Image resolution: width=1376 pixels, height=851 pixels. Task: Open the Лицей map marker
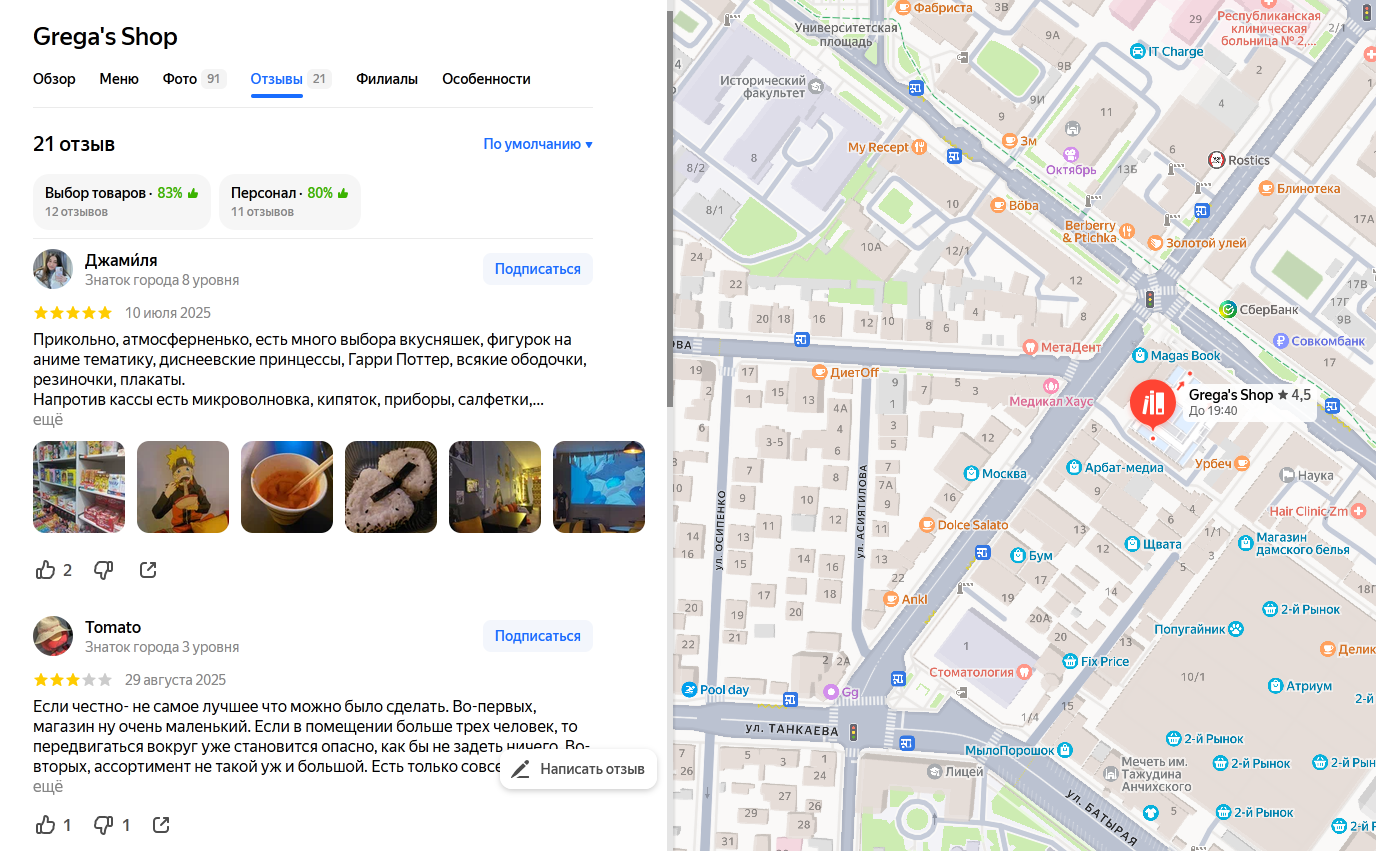click(x=934, y=772)
